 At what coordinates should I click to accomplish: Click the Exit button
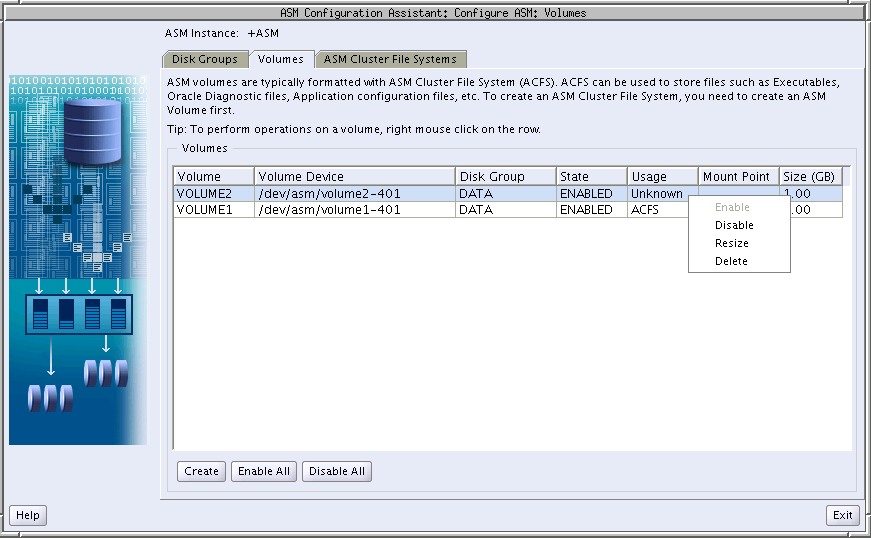pos(842,515)
